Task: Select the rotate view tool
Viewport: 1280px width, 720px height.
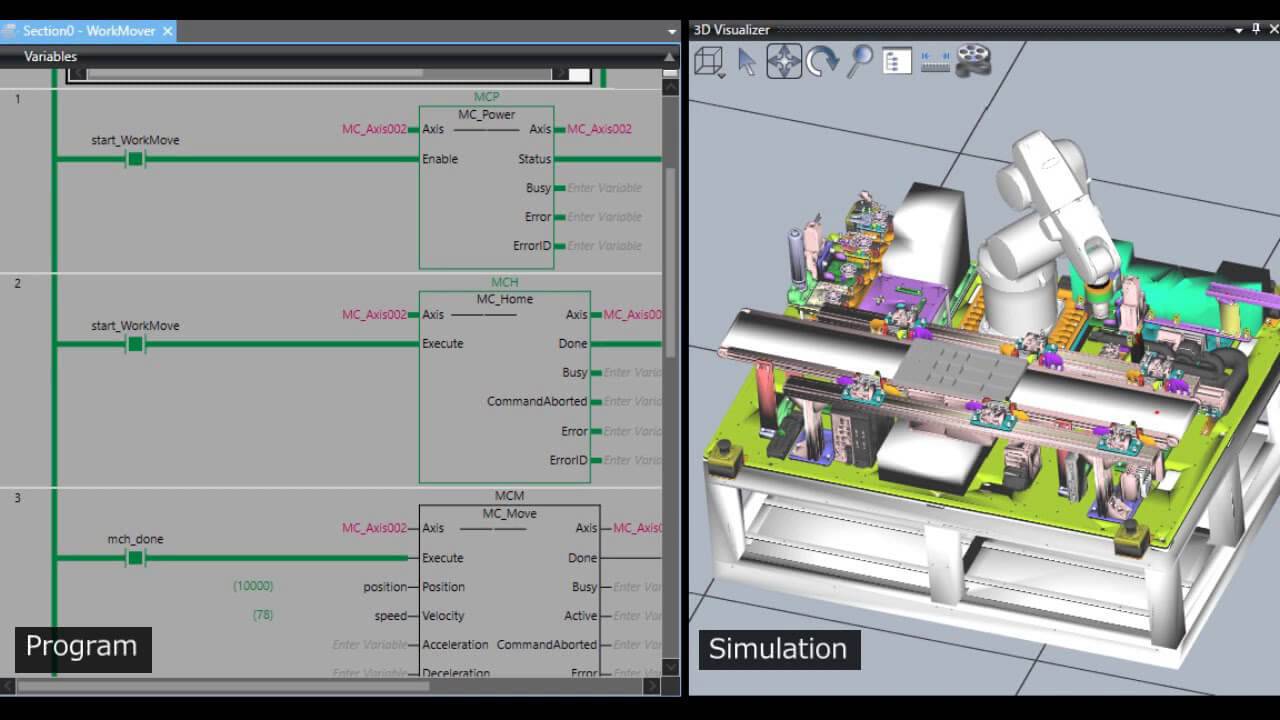Action: pos(821,62)
